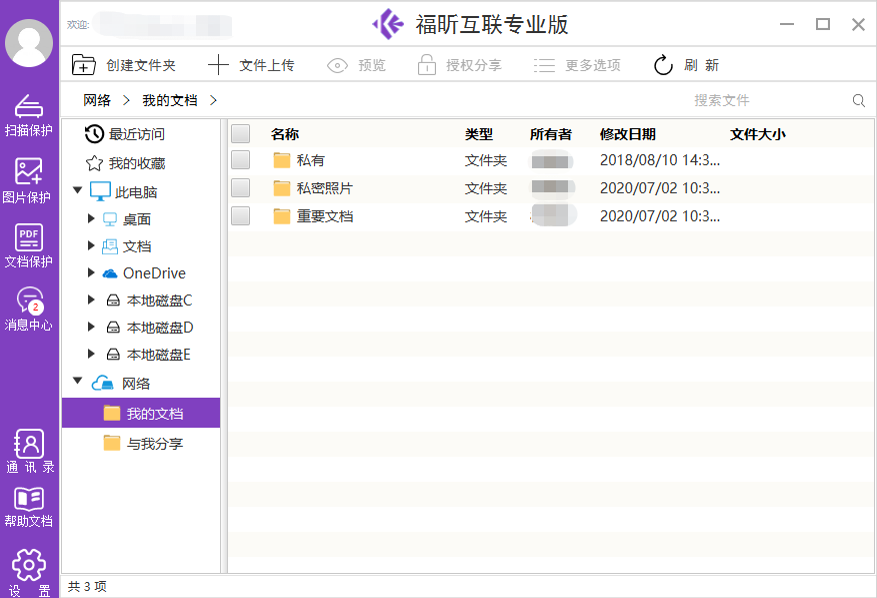Check the box for 重要文档 folder

point(241,216)
